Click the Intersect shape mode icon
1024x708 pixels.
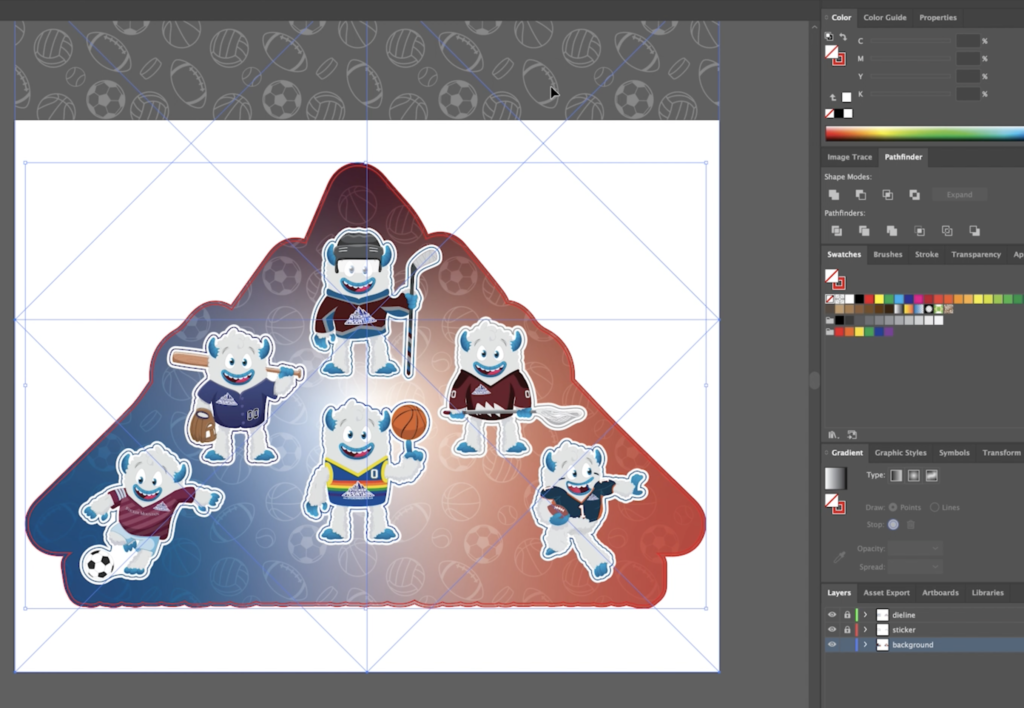coord(888,195)
